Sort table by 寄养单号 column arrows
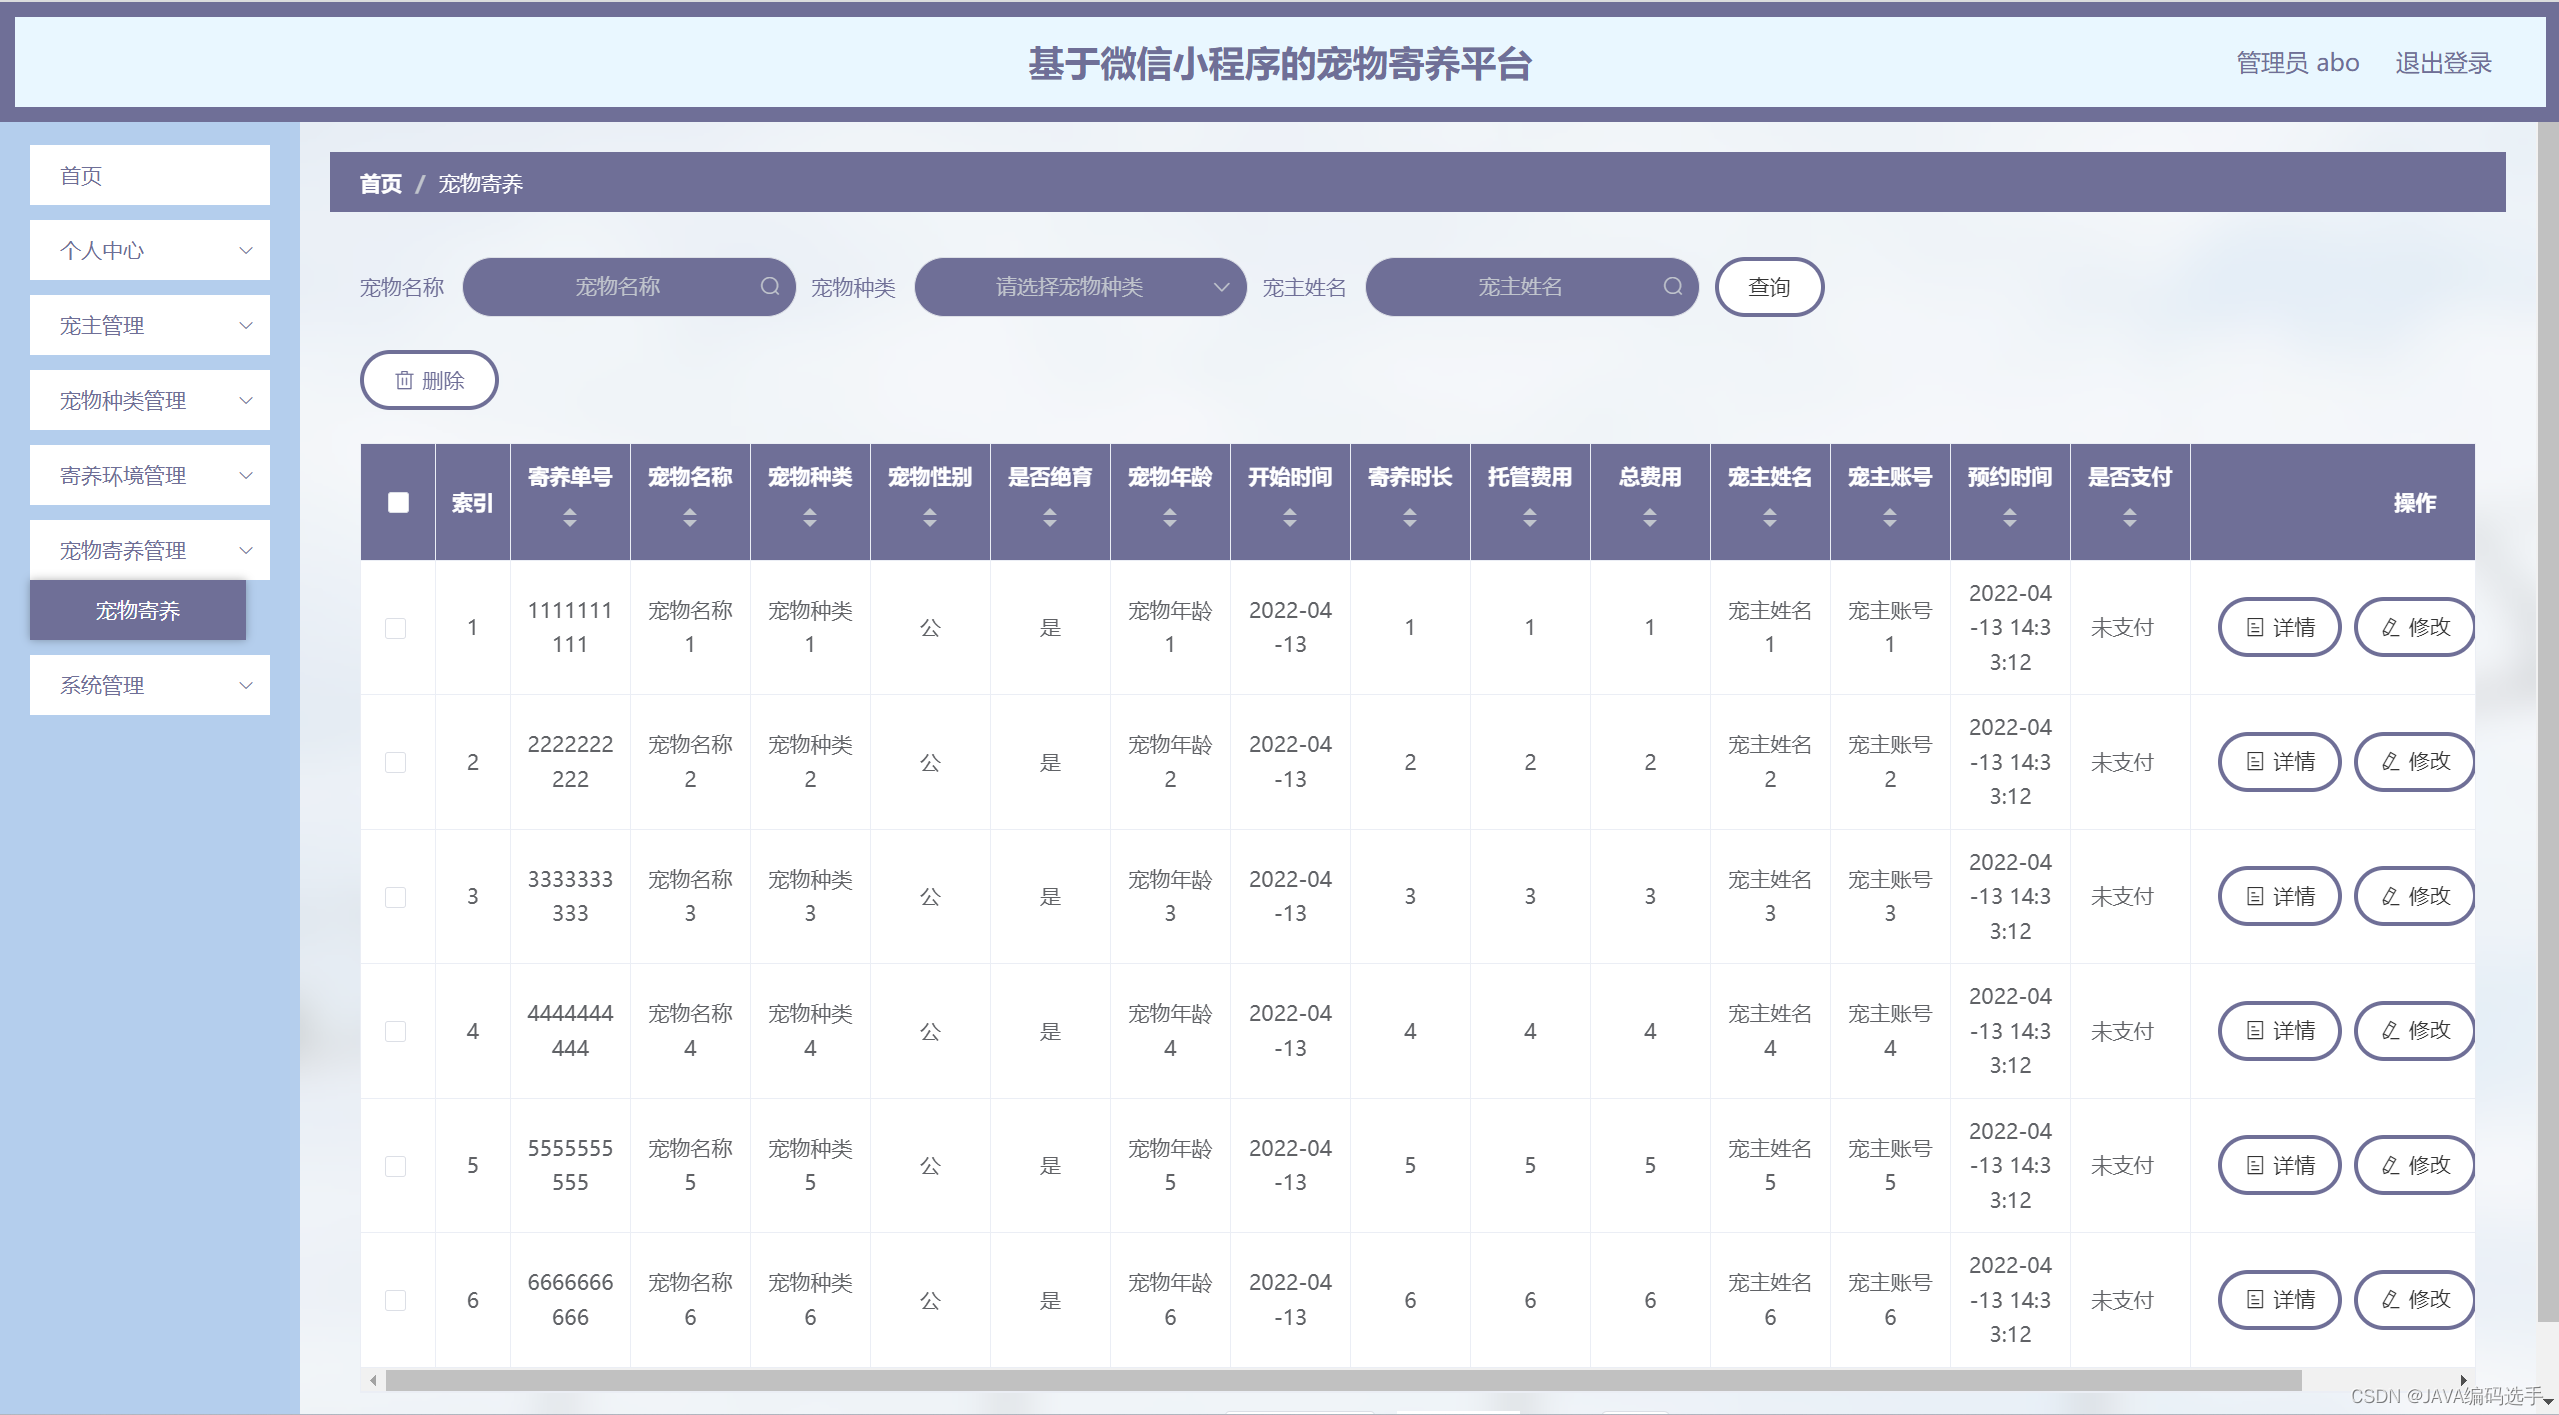The image size is (2559, 1415). coord(570,518)
